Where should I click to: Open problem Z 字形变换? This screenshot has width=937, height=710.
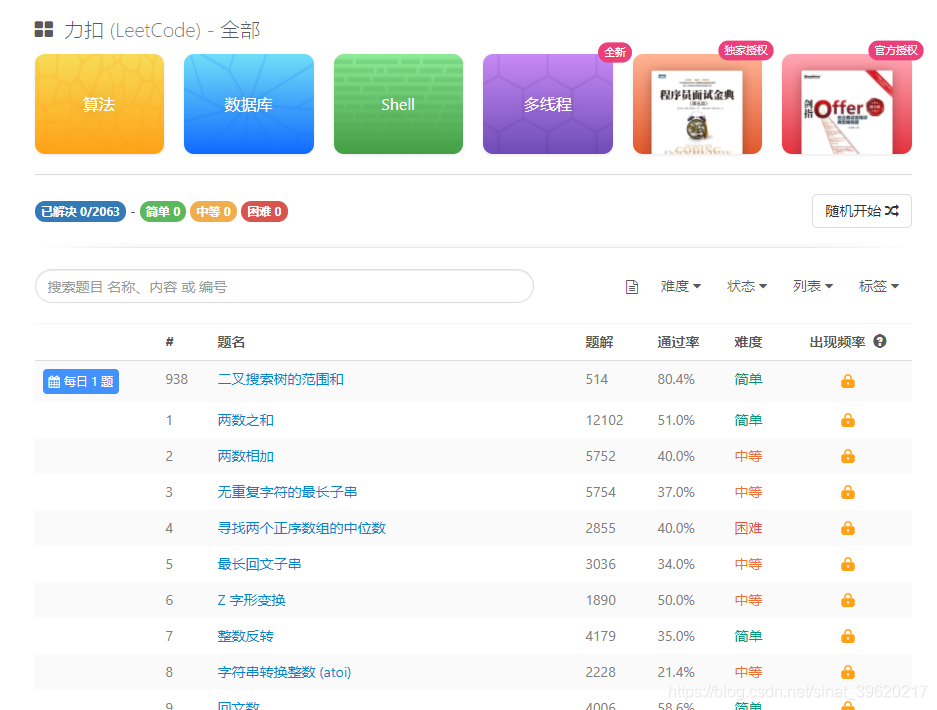click(251, 600)
